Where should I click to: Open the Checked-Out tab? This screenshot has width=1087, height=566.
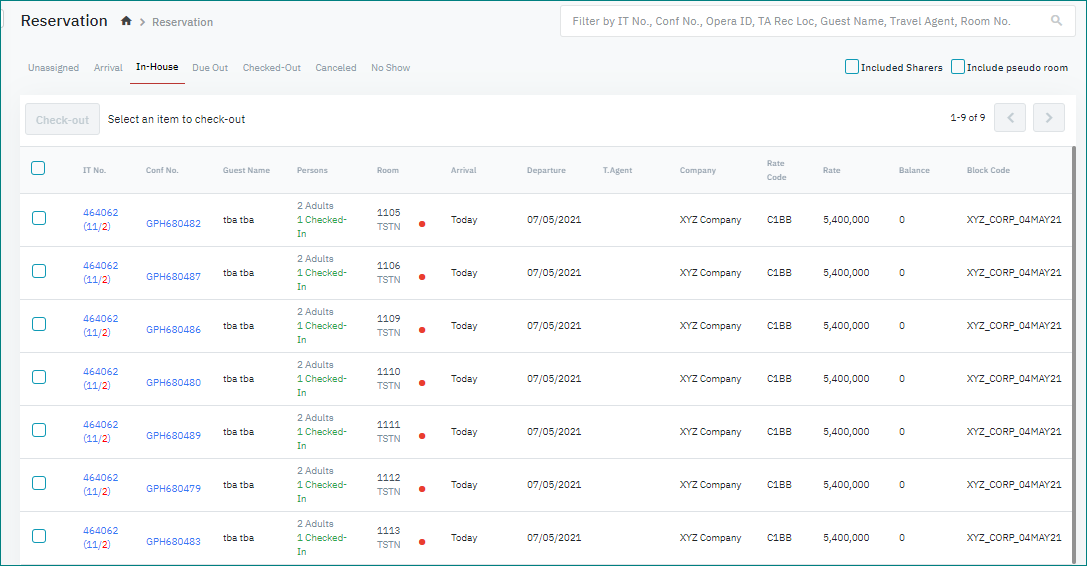(271, 68)
